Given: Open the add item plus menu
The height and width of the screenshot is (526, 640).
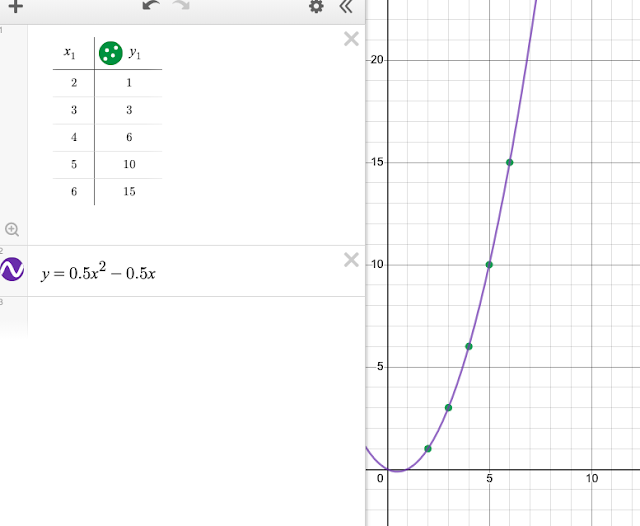Looking at the screenshot, I should (x=16, y=6).
